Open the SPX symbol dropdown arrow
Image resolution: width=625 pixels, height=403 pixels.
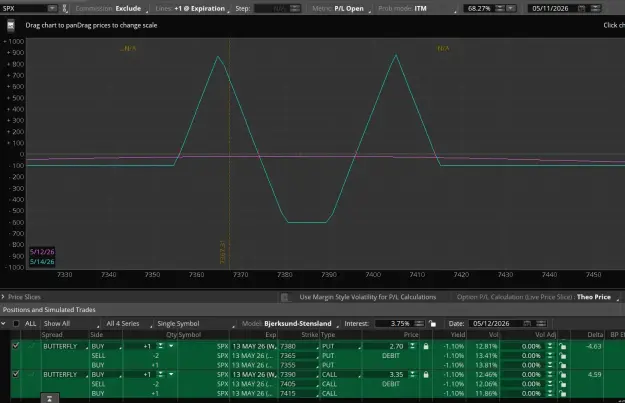pos(52,8)
